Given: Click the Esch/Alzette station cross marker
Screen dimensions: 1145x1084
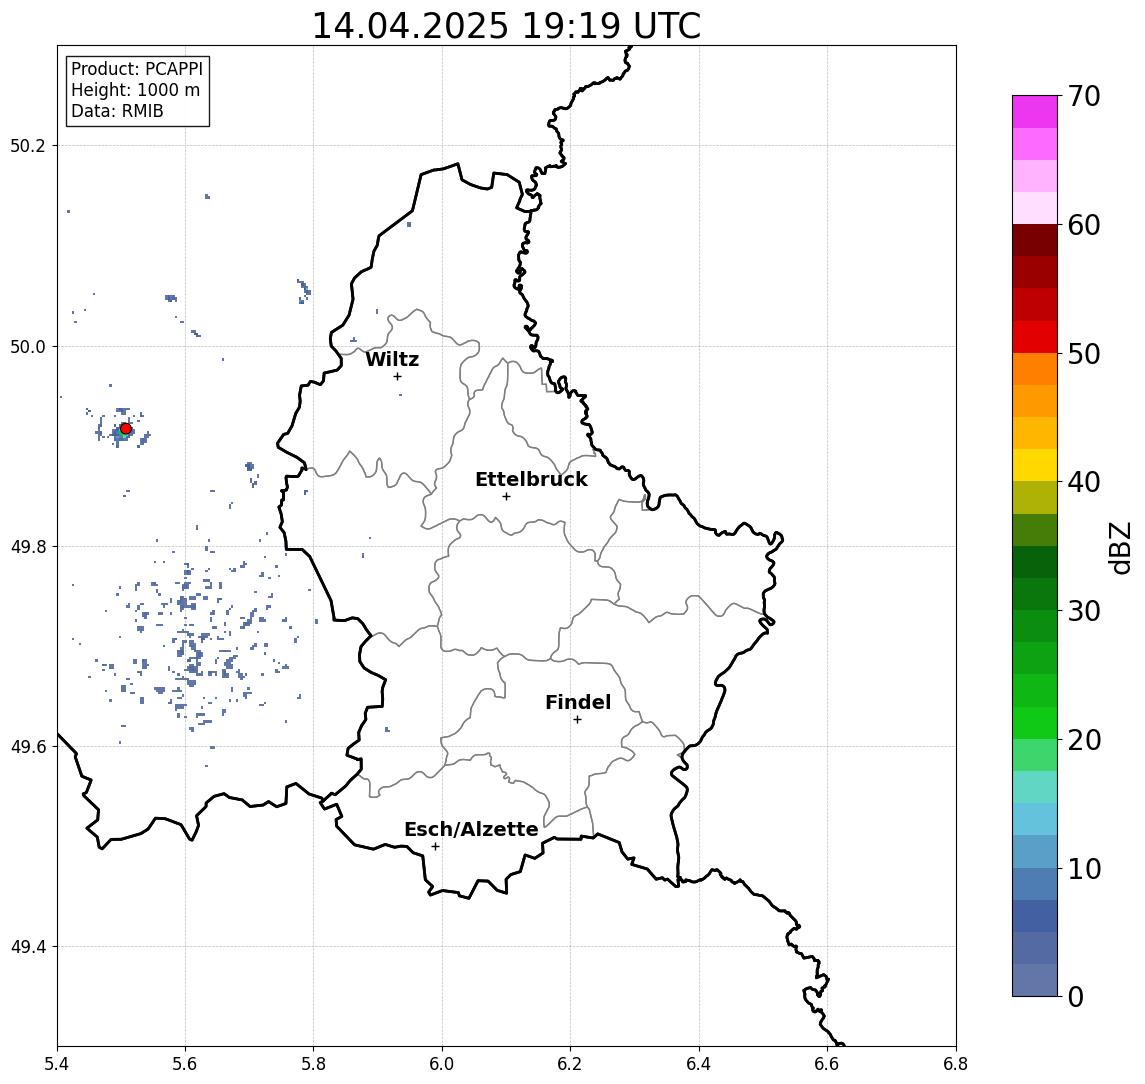Looking at the screenshot, I should point(435,847).
